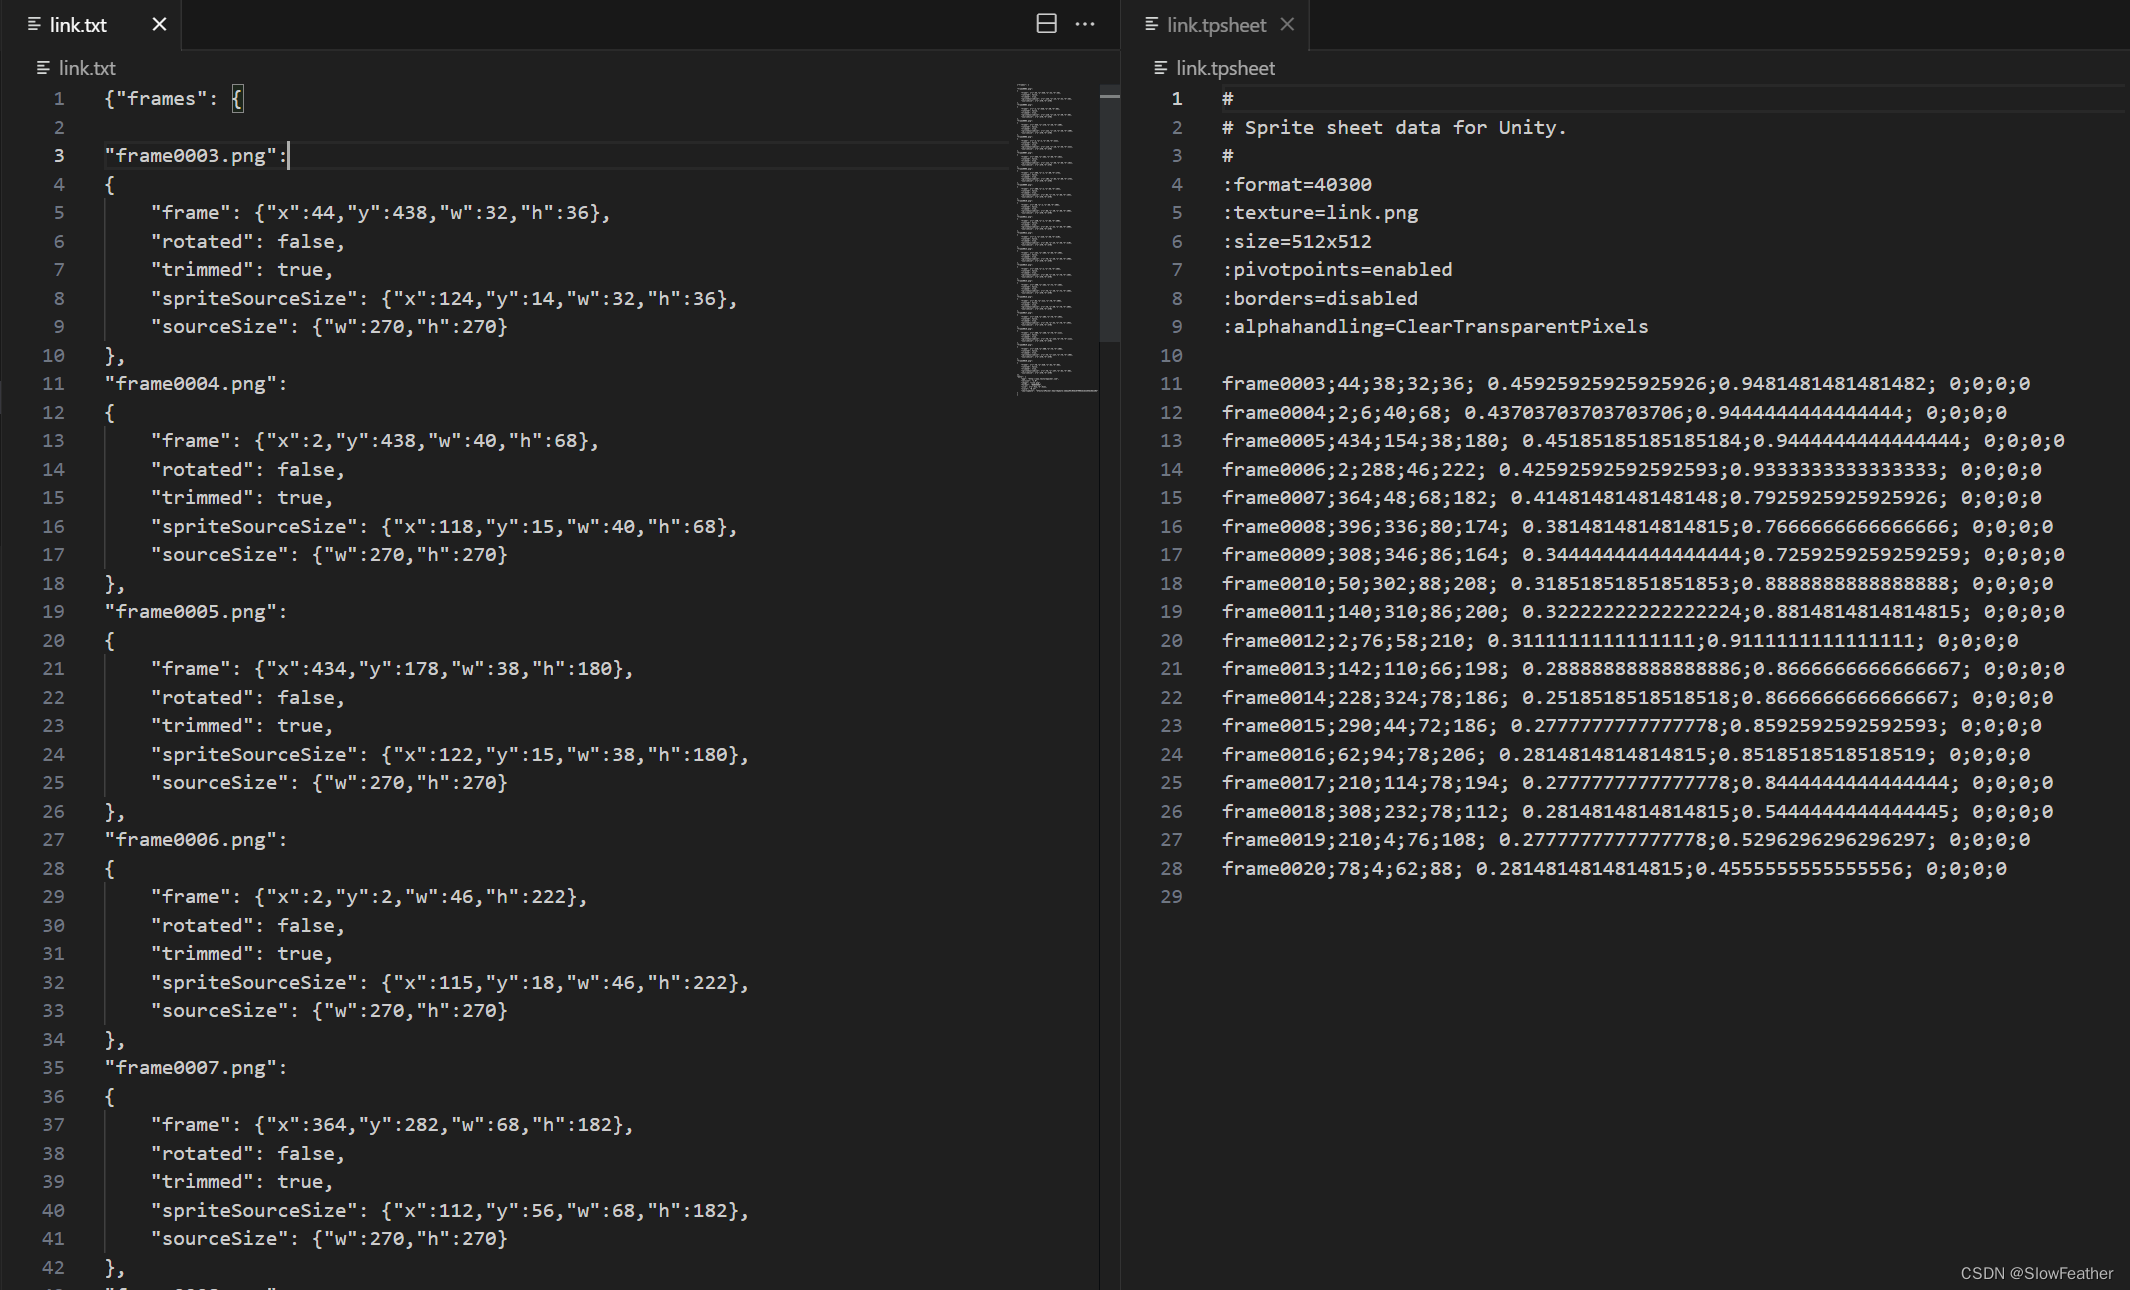Place cursor on "frame0007.png": line
This screenshot has width=2130, height=1290.
(x=196, y=1067)
